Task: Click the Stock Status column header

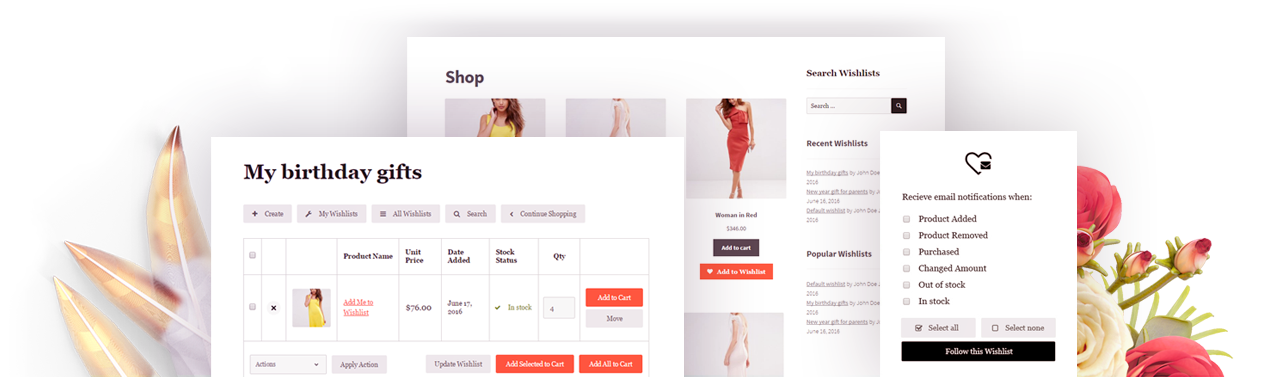Action: [506, 256]
